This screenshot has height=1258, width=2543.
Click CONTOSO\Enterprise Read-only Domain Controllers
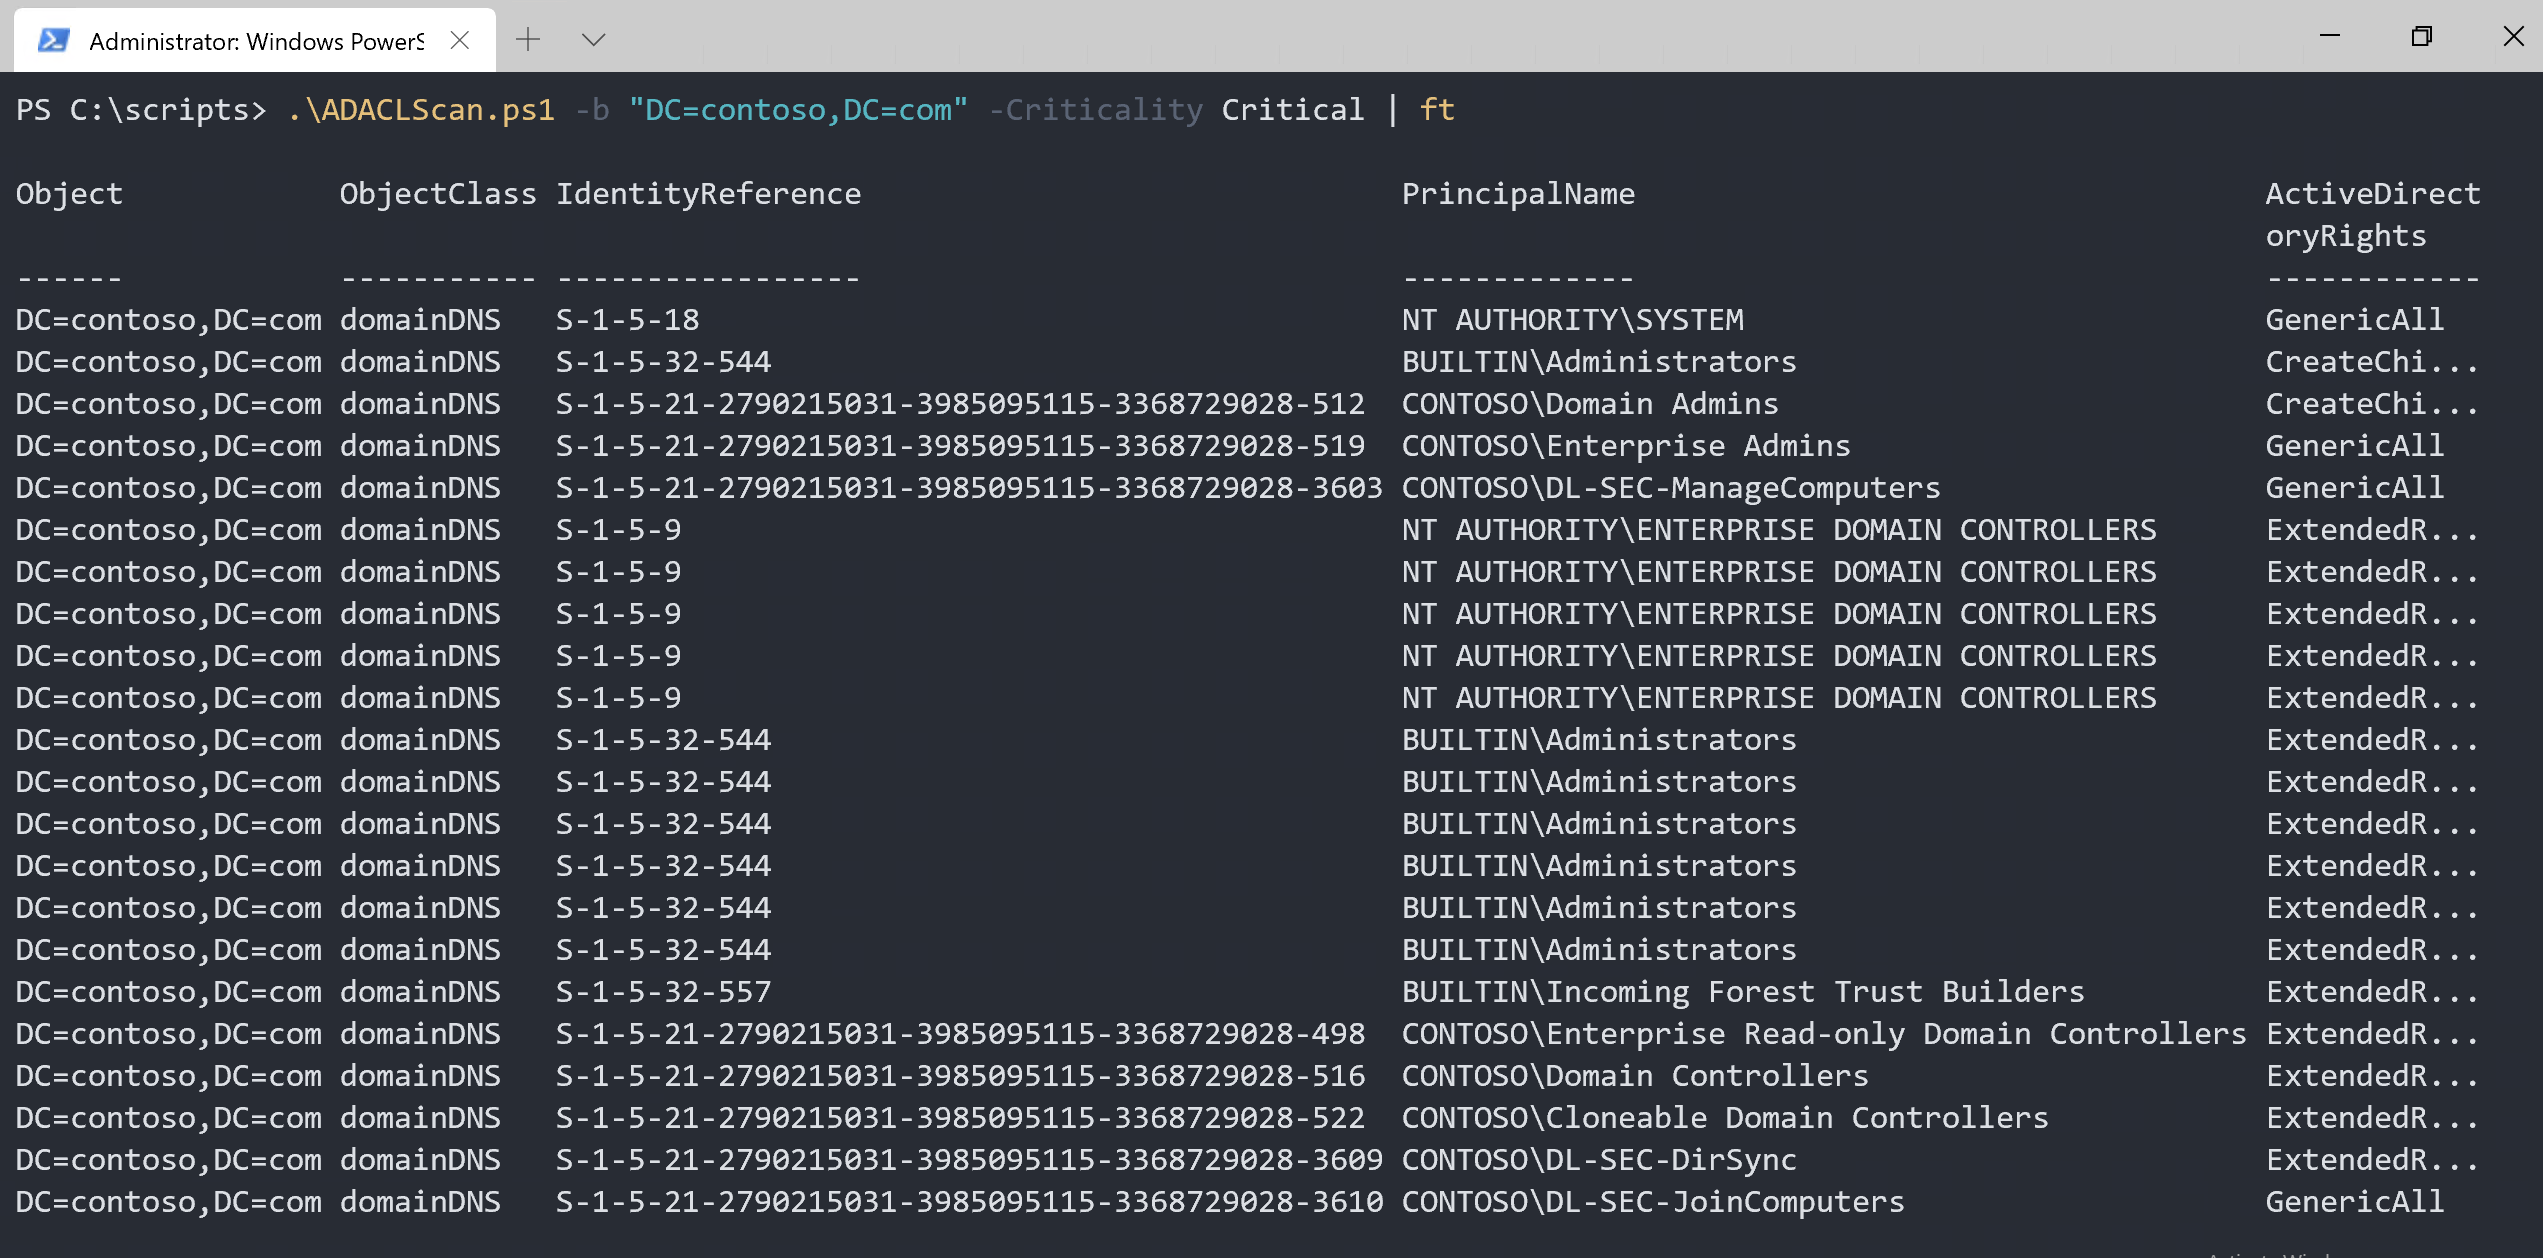pyautogui.click(x=1824, y=1033)
